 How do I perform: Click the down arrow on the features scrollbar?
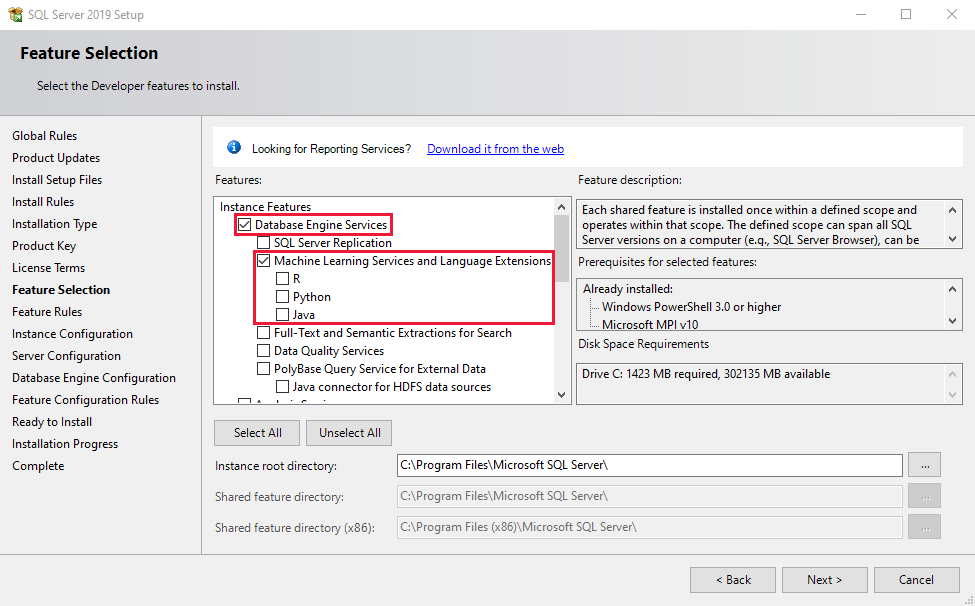tap(561, 392)
